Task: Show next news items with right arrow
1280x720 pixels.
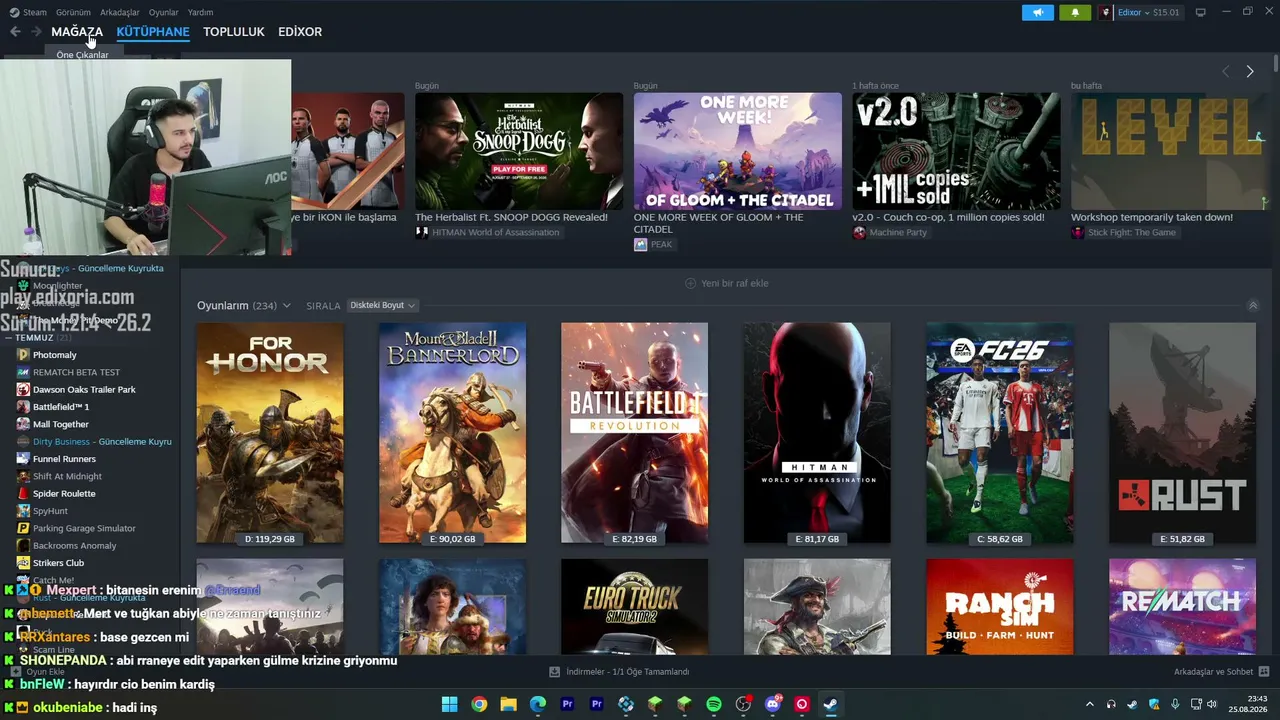Action: [1249, 71]
